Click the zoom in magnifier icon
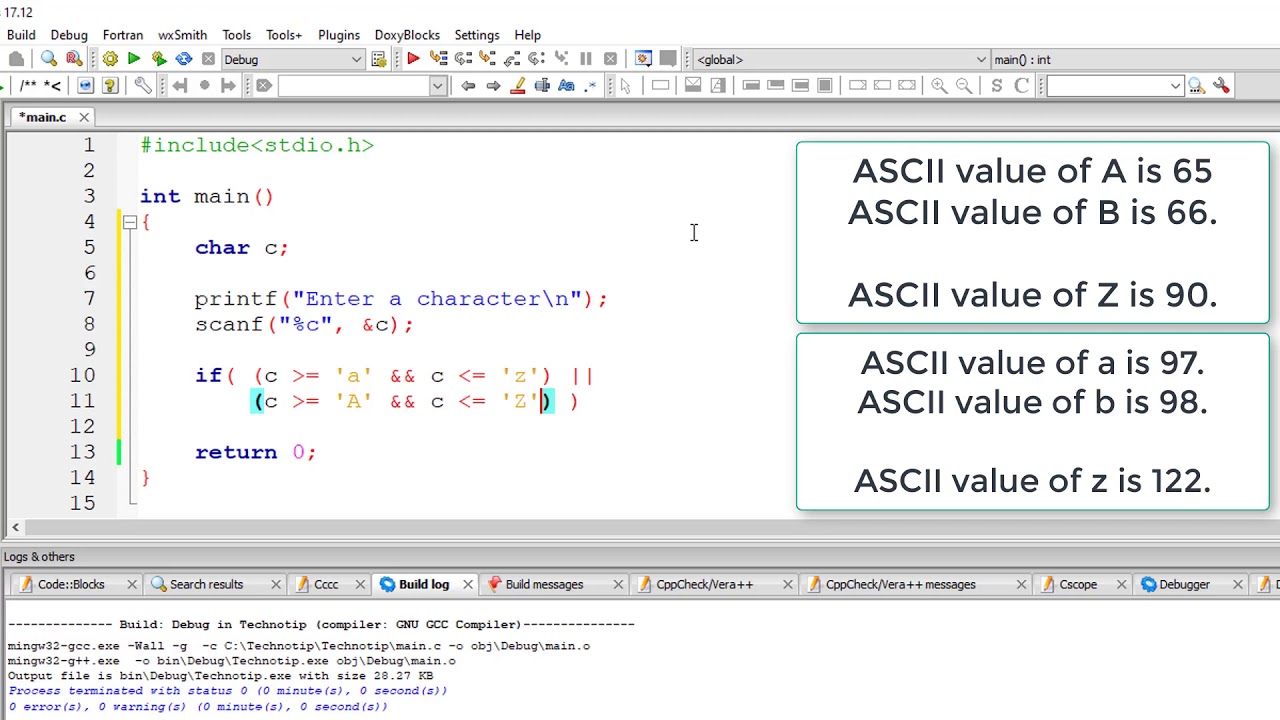1280x720 pixels. [x=939, y=86]
